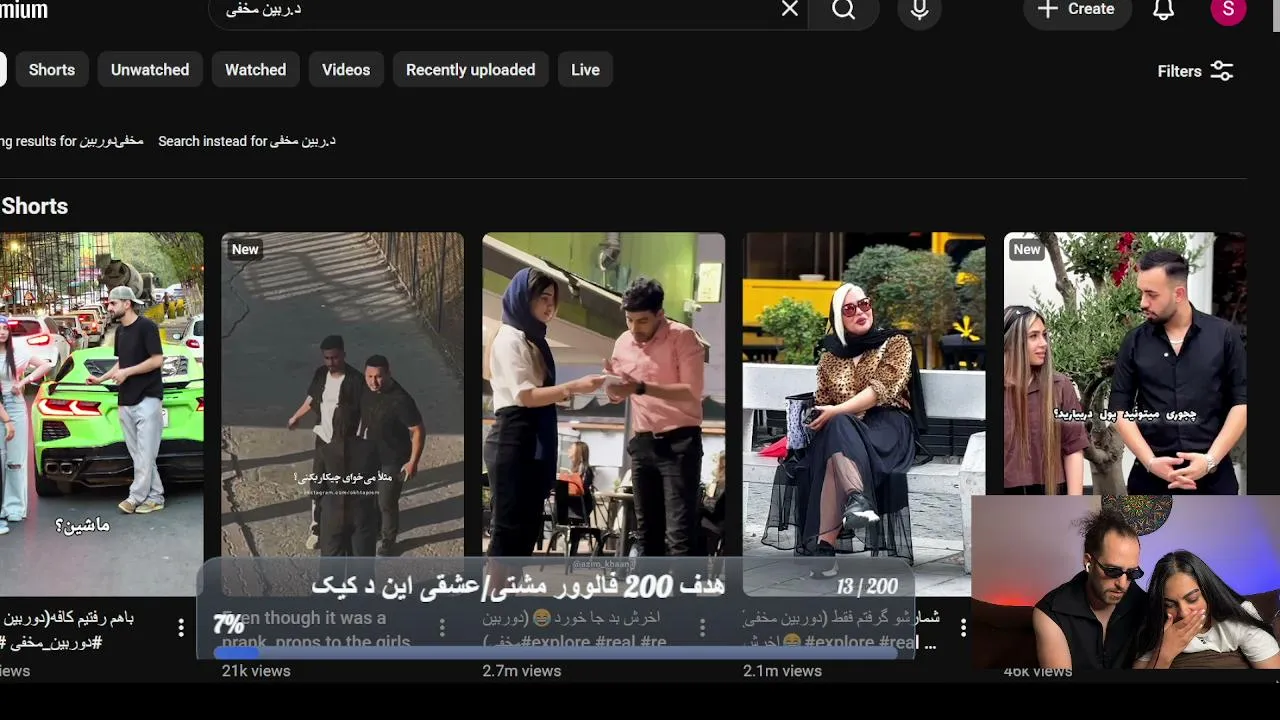Clear the search query with the X icon
The height and width of the screenshot is (720, 1280).
(x=790, y=9)
